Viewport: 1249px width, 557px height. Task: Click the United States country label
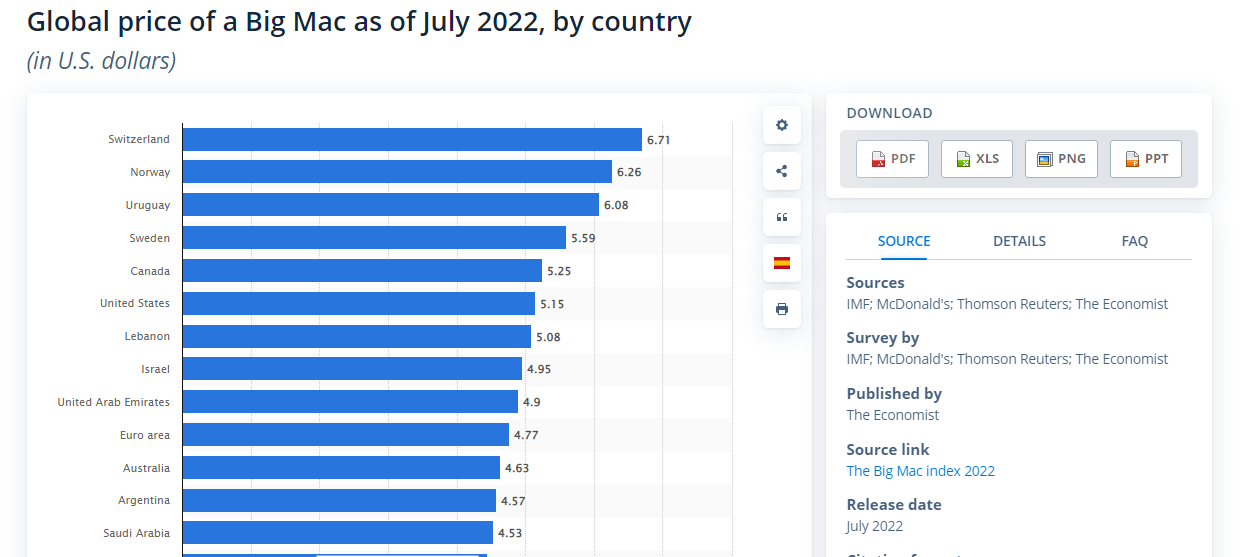click(135, 303)
